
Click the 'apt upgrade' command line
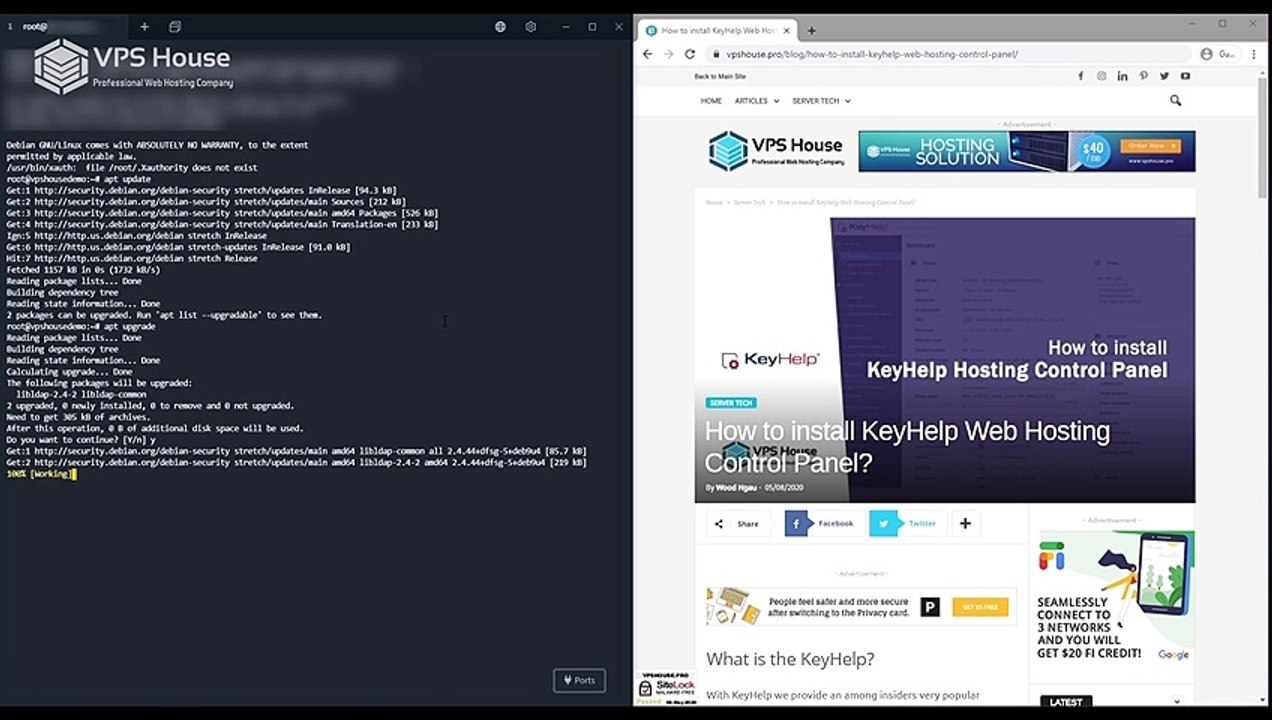click(x=81, y=327)
